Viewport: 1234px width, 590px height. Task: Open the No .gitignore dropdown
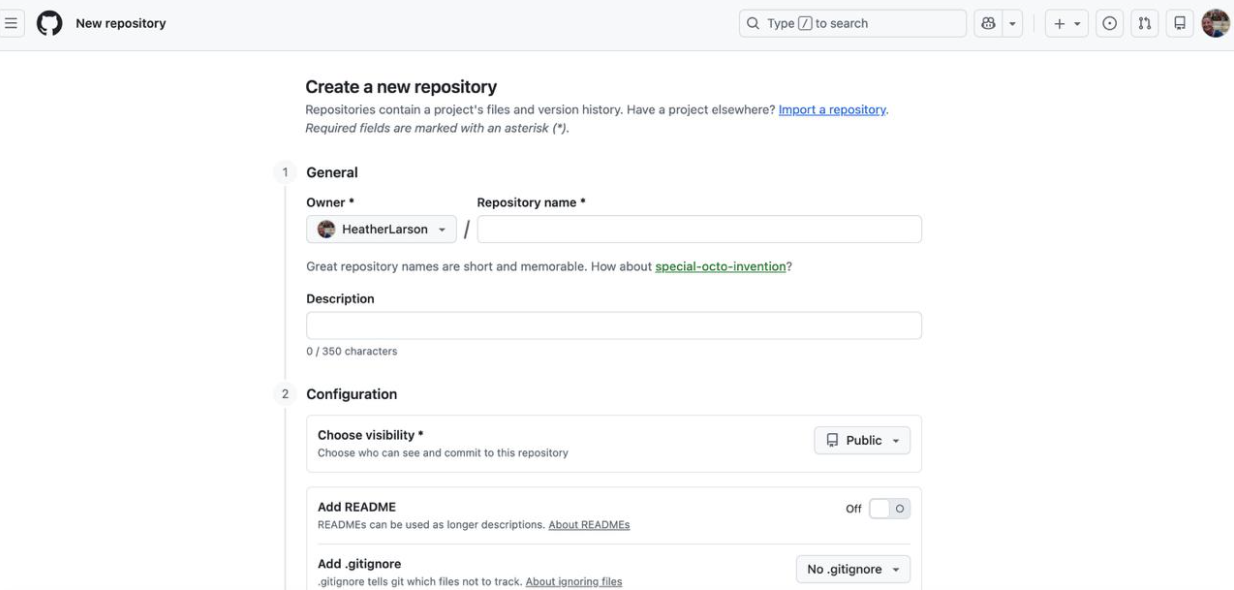(x=851, y=568)
